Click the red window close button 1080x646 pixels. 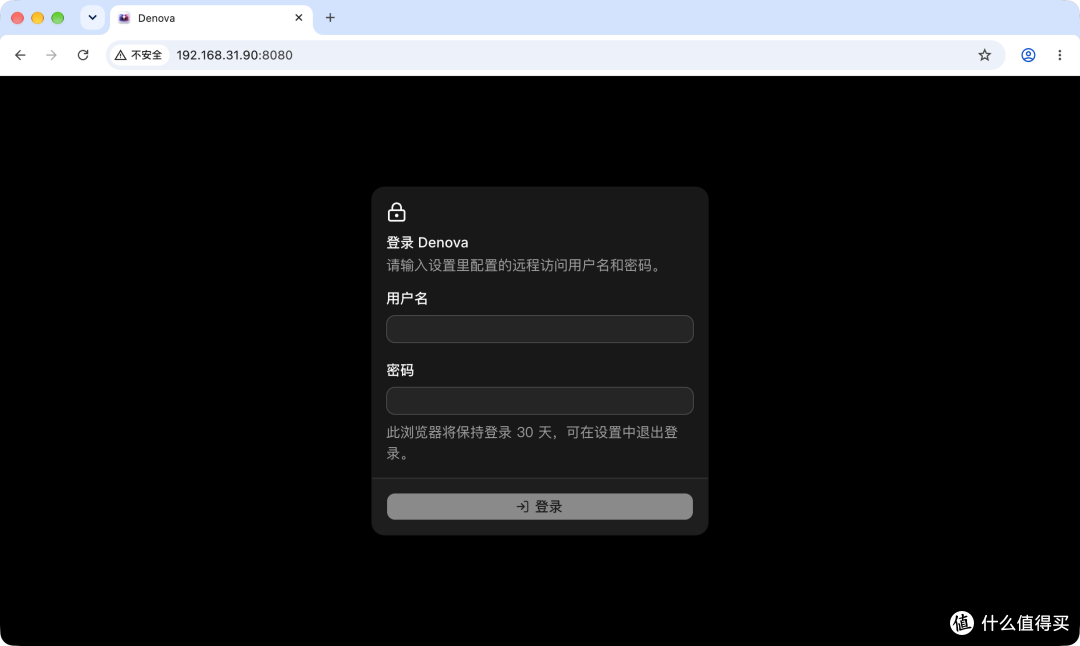pyautogui.click(x=17, y=18)
